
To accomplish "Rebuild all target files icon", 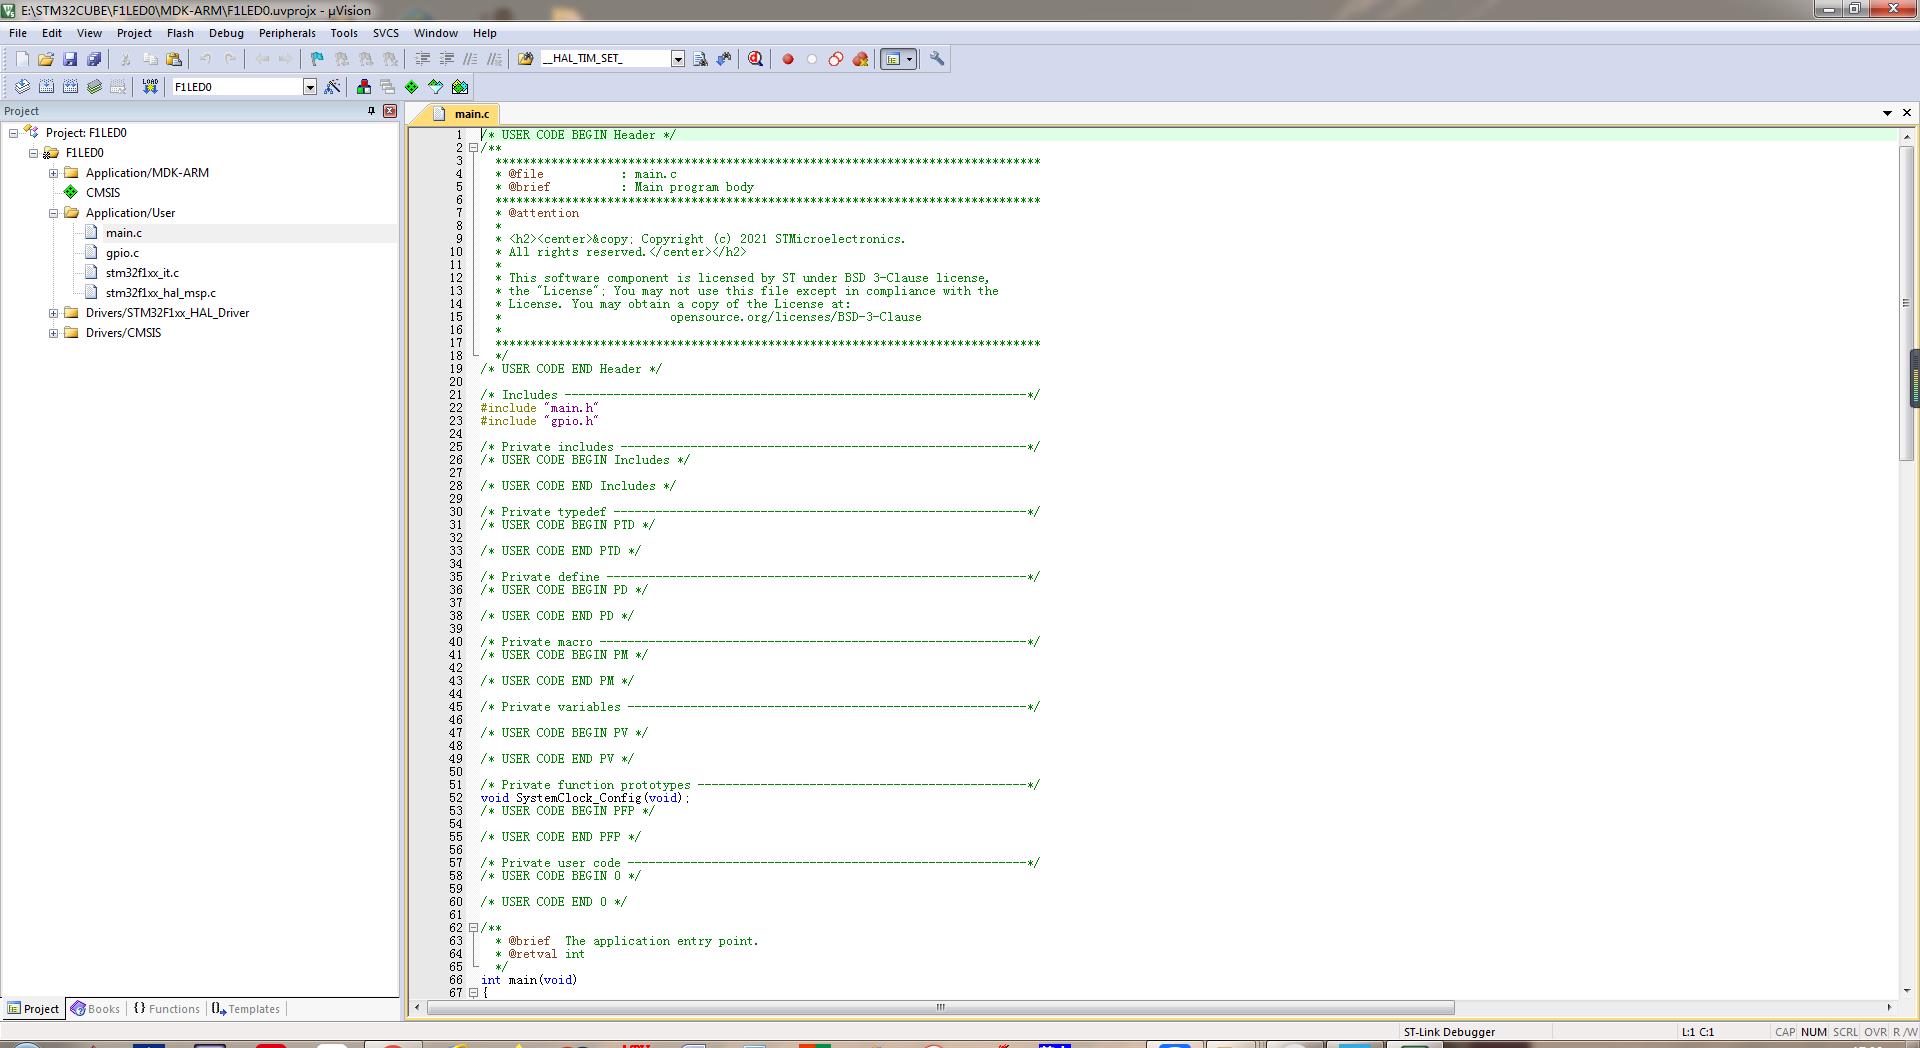I will tap(70, 87).
